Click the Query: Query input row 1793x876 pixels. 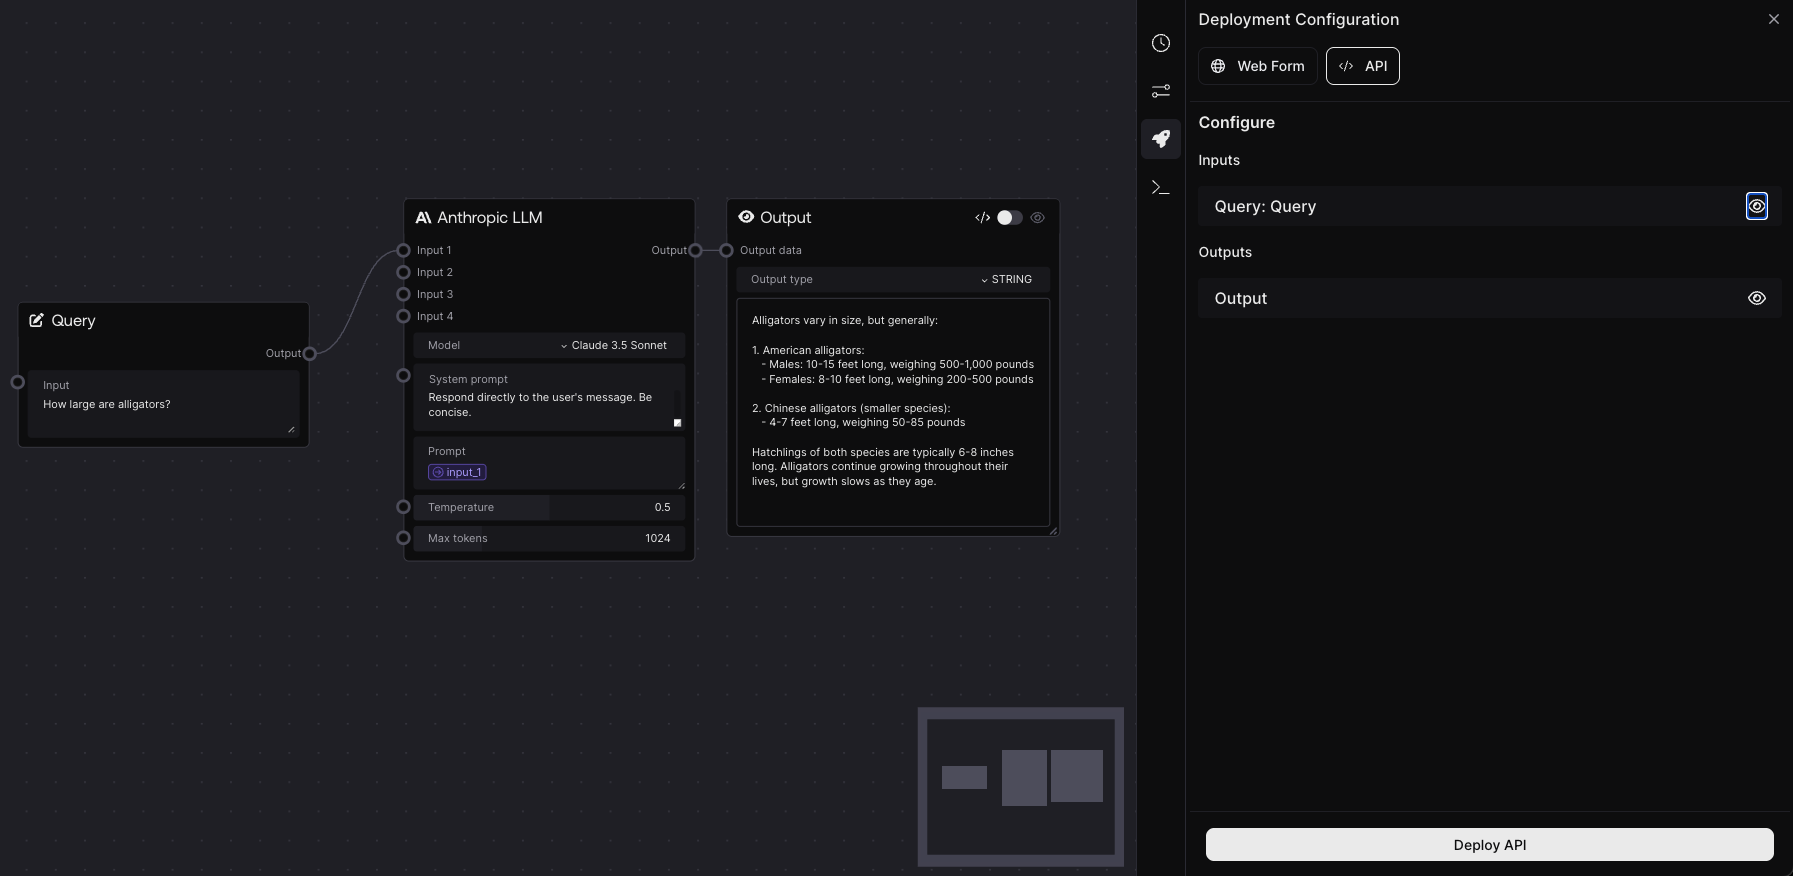[1489, 206]
